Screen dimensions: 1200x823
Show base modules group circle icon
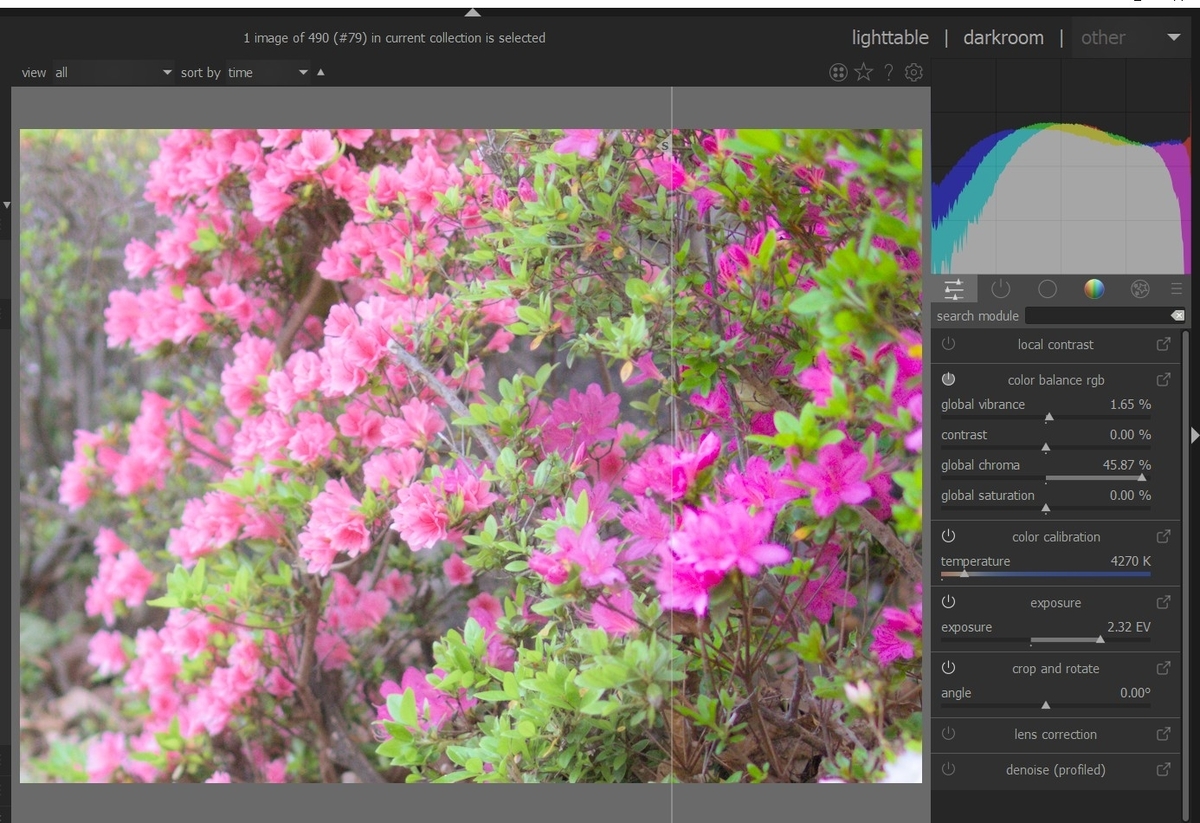1047,289
